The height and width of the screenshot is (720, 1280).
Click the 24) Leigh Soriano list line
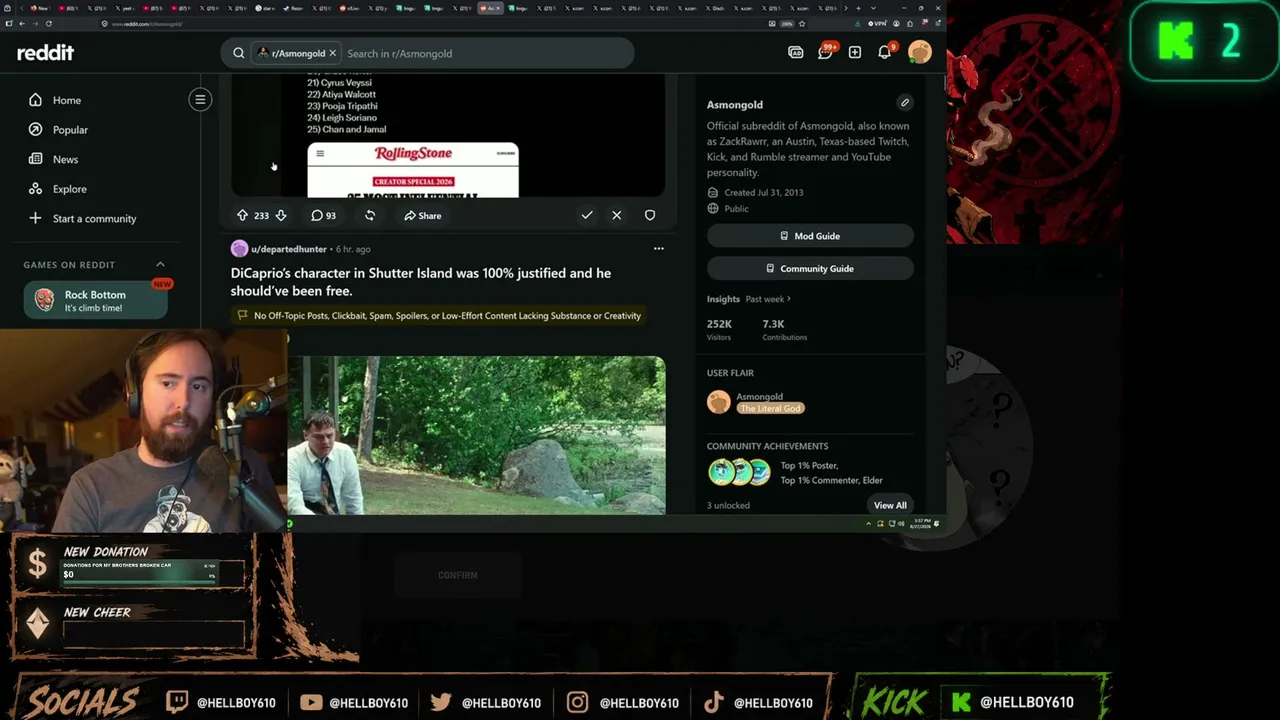click(x=341, y=117)
